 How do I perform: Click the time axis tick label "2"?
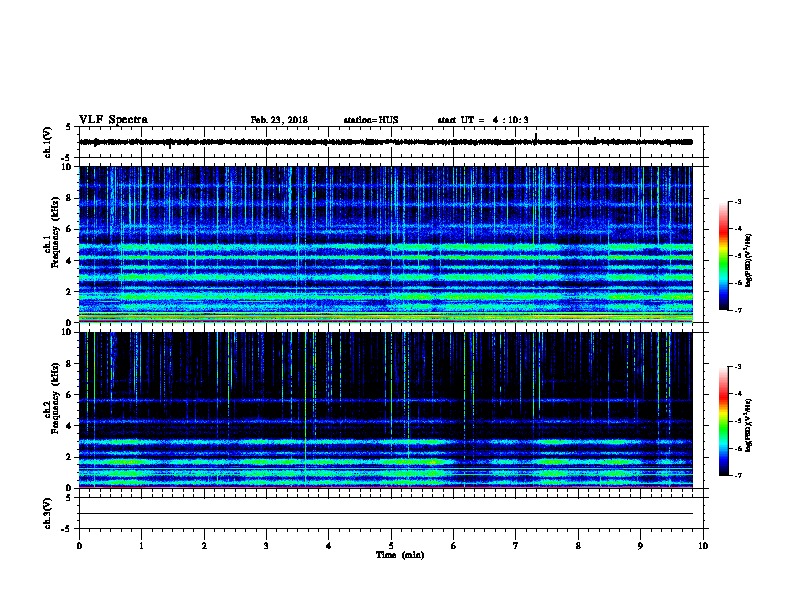pos(204,546)
